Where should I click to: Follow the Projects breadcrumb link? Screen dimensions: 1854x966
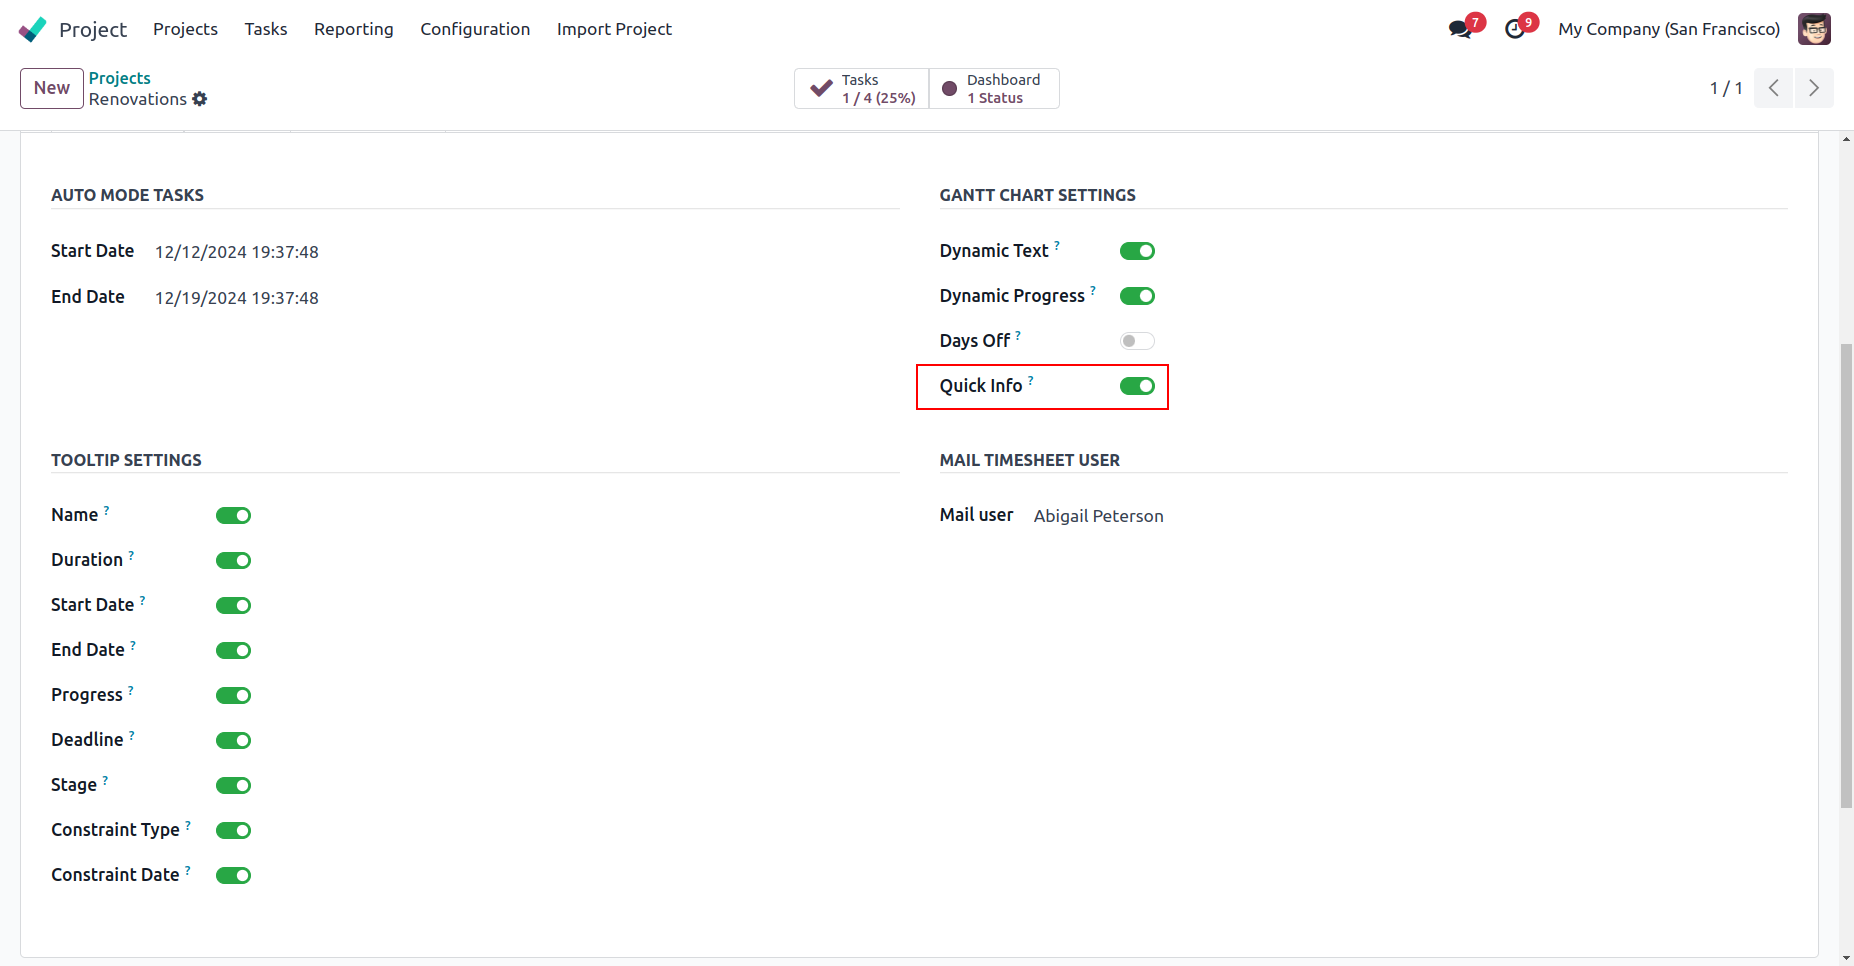pyautogui.click(x=120, y=78)
